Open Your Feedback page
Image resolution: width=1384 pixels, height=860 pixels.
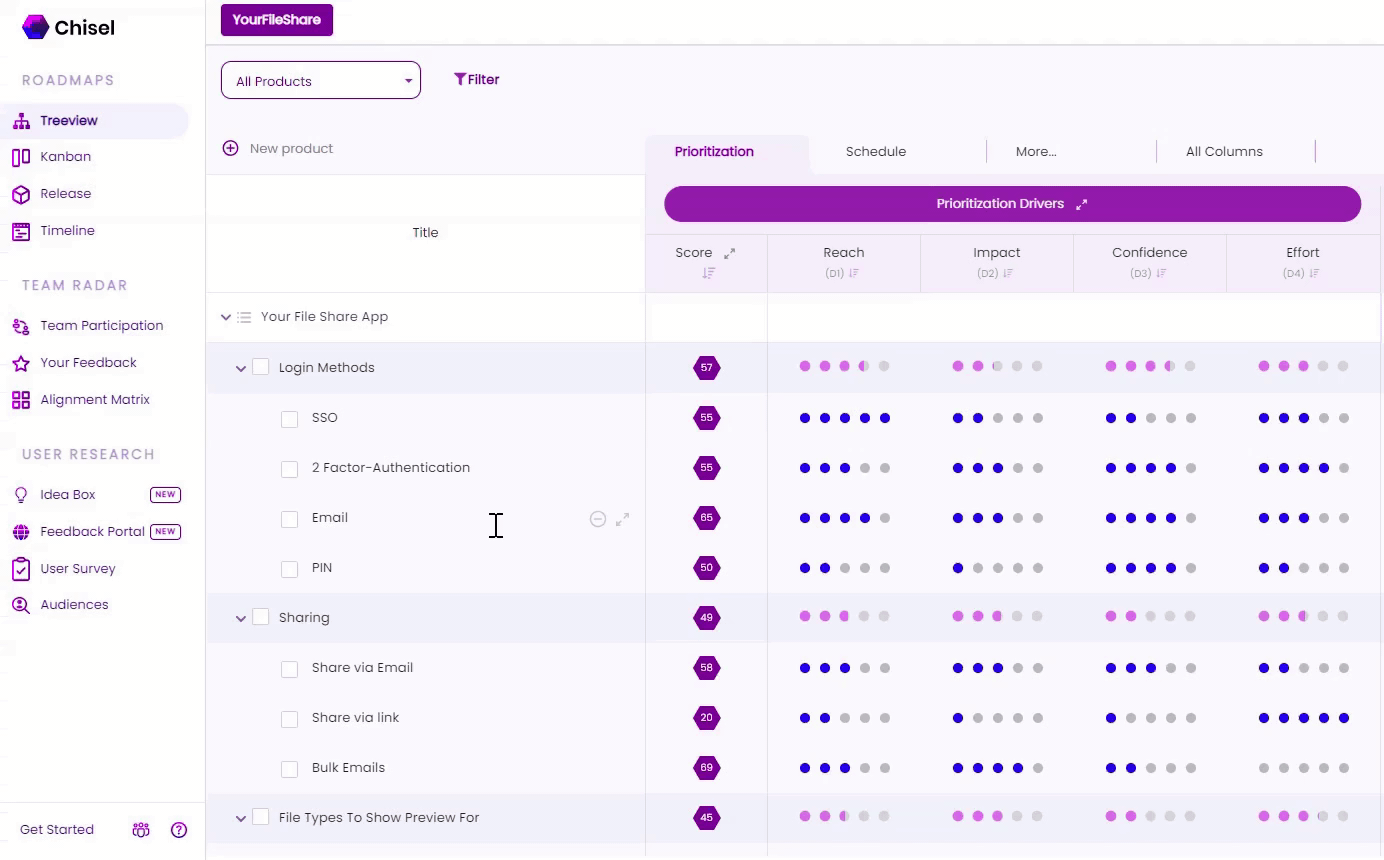point(88,363)
